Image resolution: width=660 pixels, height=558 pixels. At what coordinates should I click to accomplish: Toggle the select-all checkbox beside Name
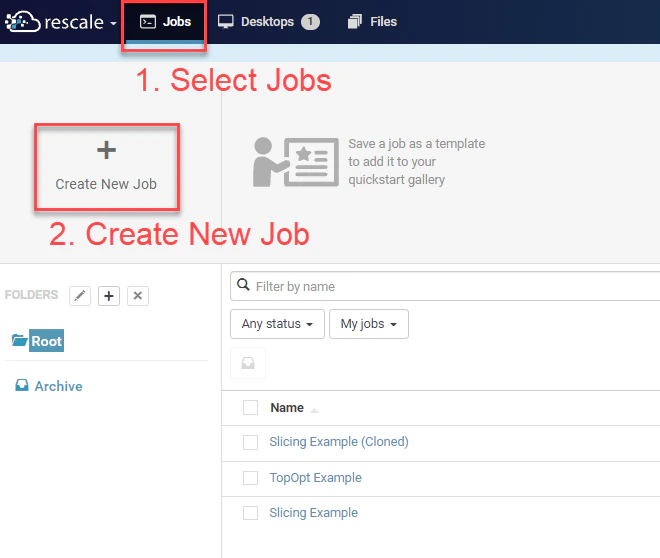(x=250, y=408)
